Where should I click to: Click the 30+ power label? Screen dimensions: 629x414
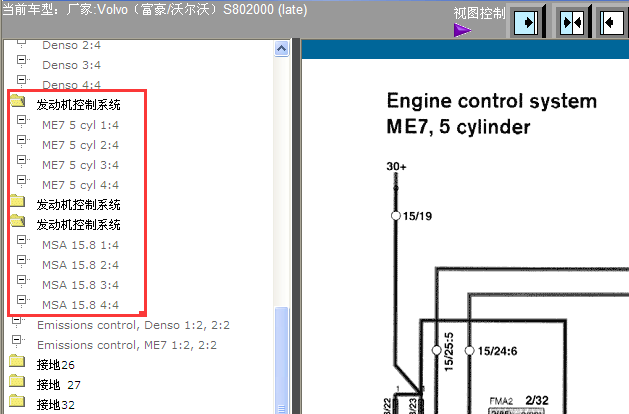pos(396,166)
